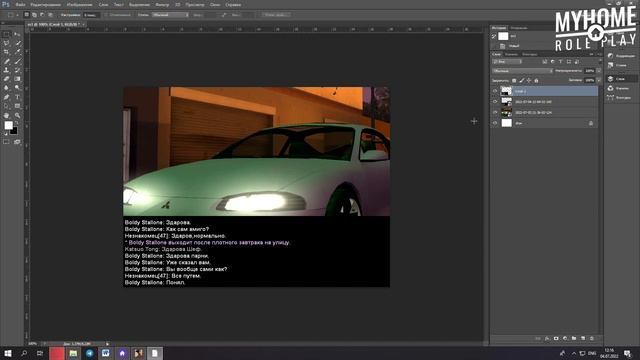This screenshot has width=640, height=360.
Task: Select the Brush tool
Action: [17, 61]
